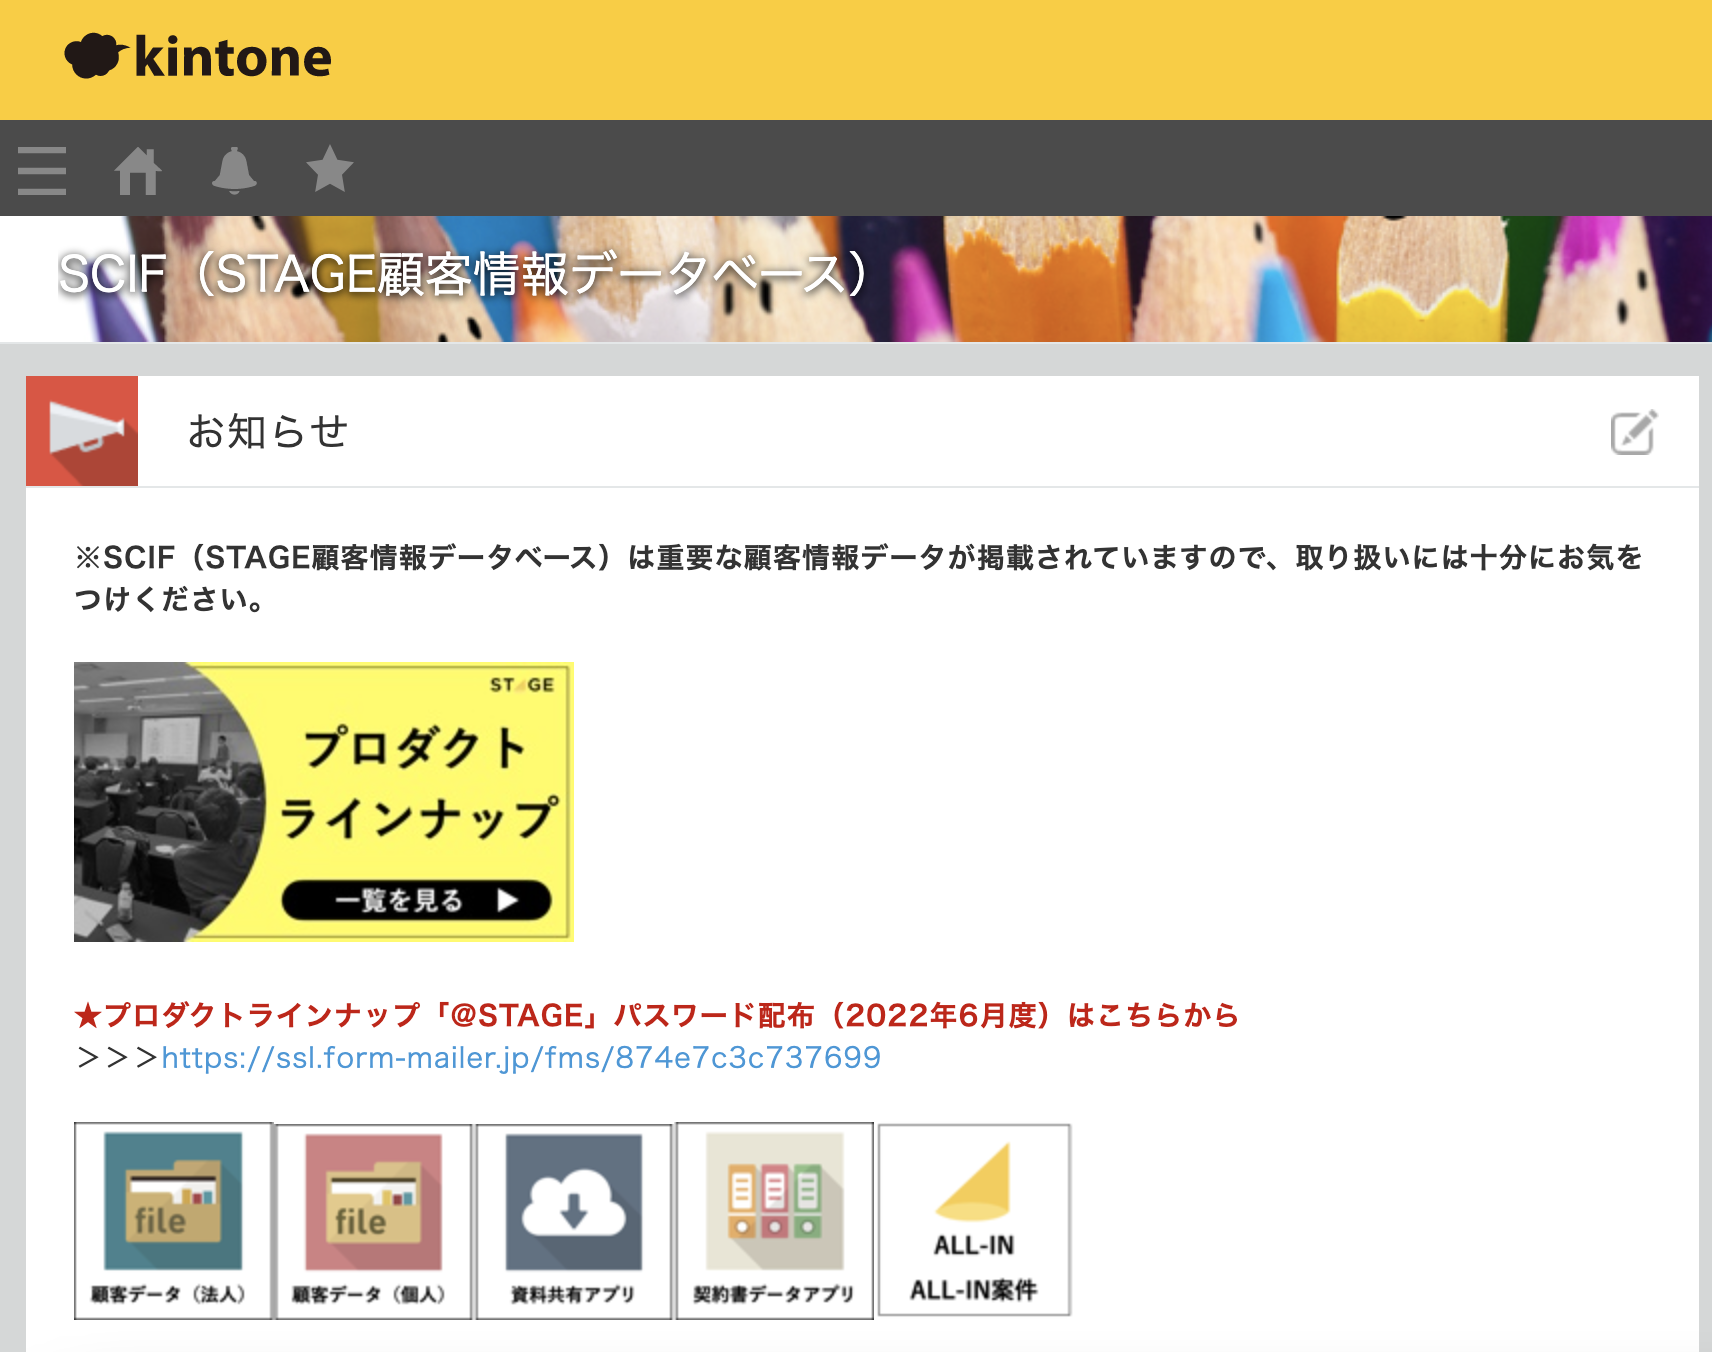Open the ALL-IN案件 app tile
The width and height of the screenshot is (1712, 1352).
tap(974, 1220)
